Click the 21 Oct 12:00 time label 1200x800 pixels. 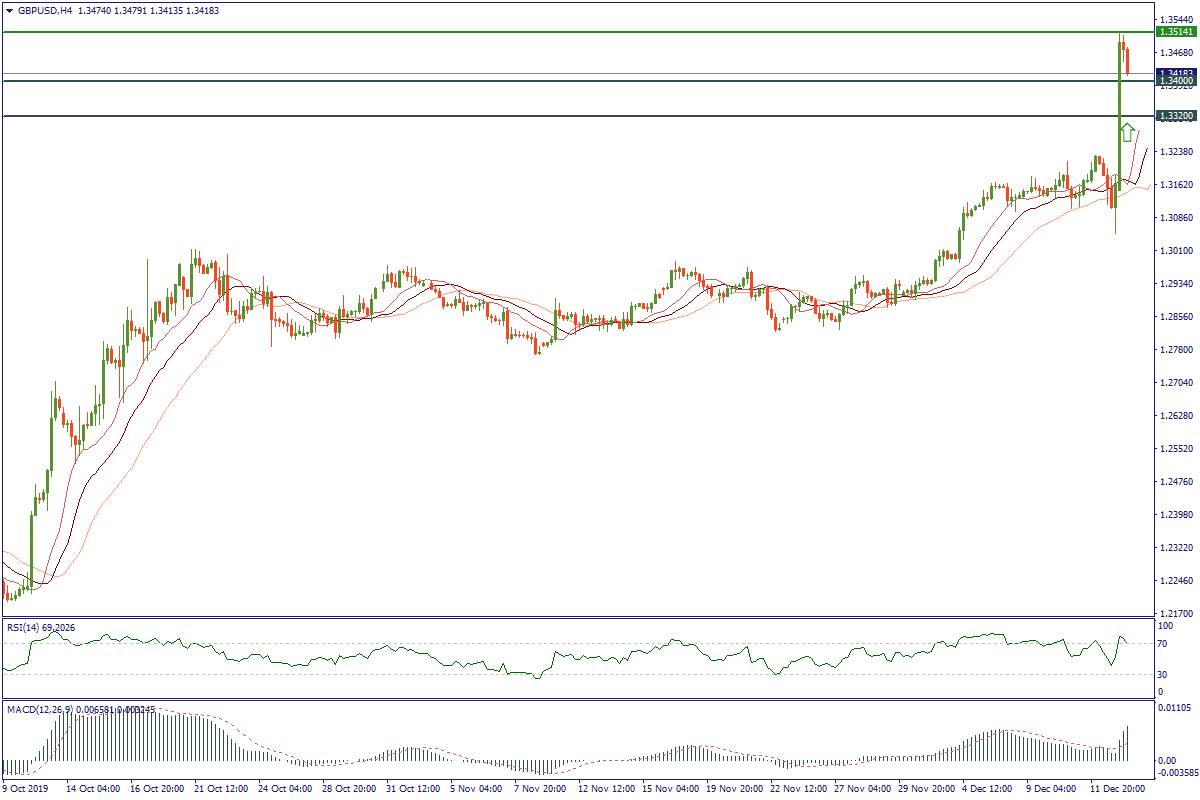[222, 788]
